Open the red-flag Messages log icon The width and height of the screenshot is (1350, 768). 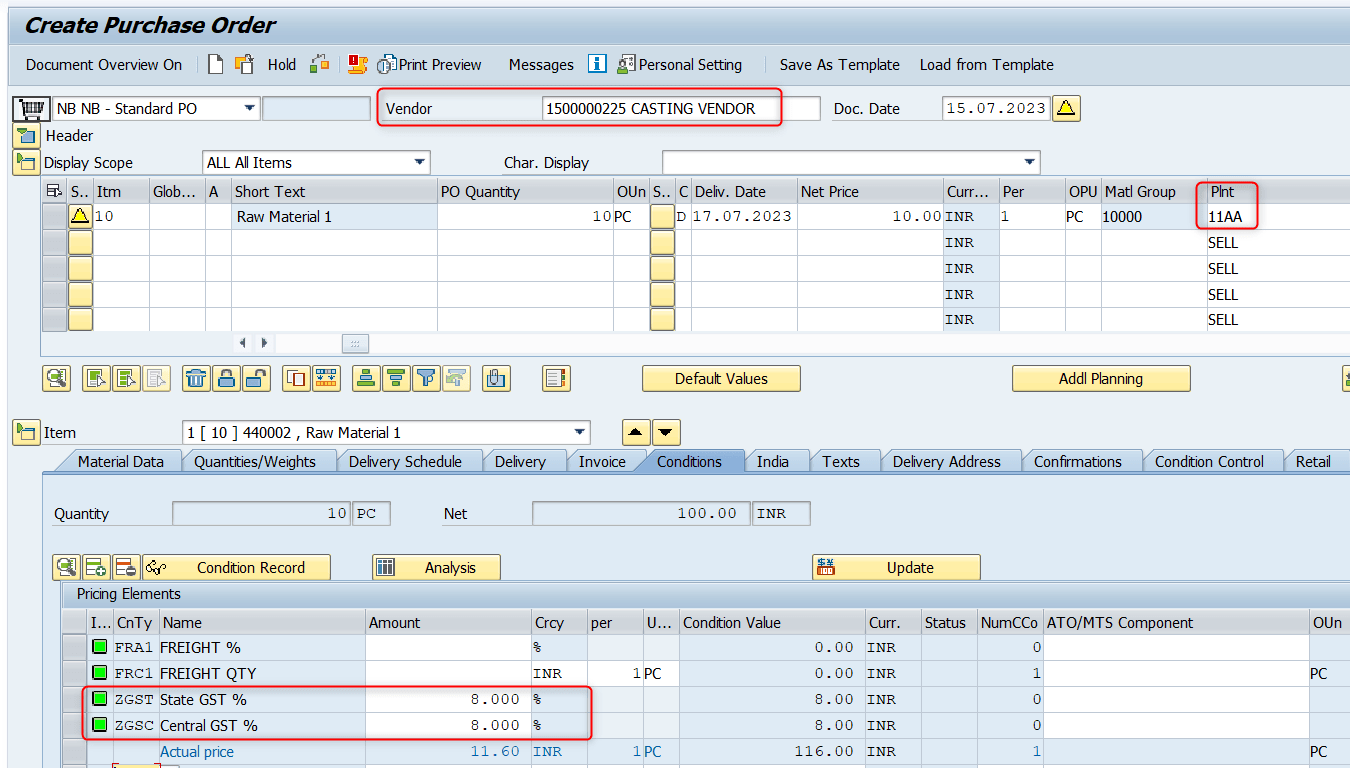click(x=358, y=64)
